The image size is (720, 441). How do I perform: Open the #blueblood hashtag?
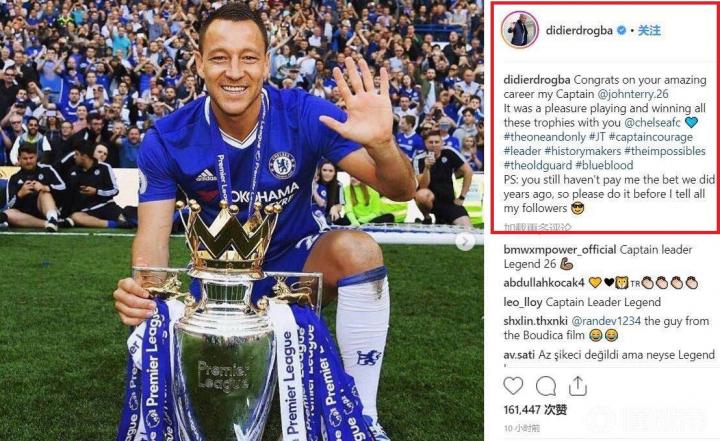pos(604,165)
